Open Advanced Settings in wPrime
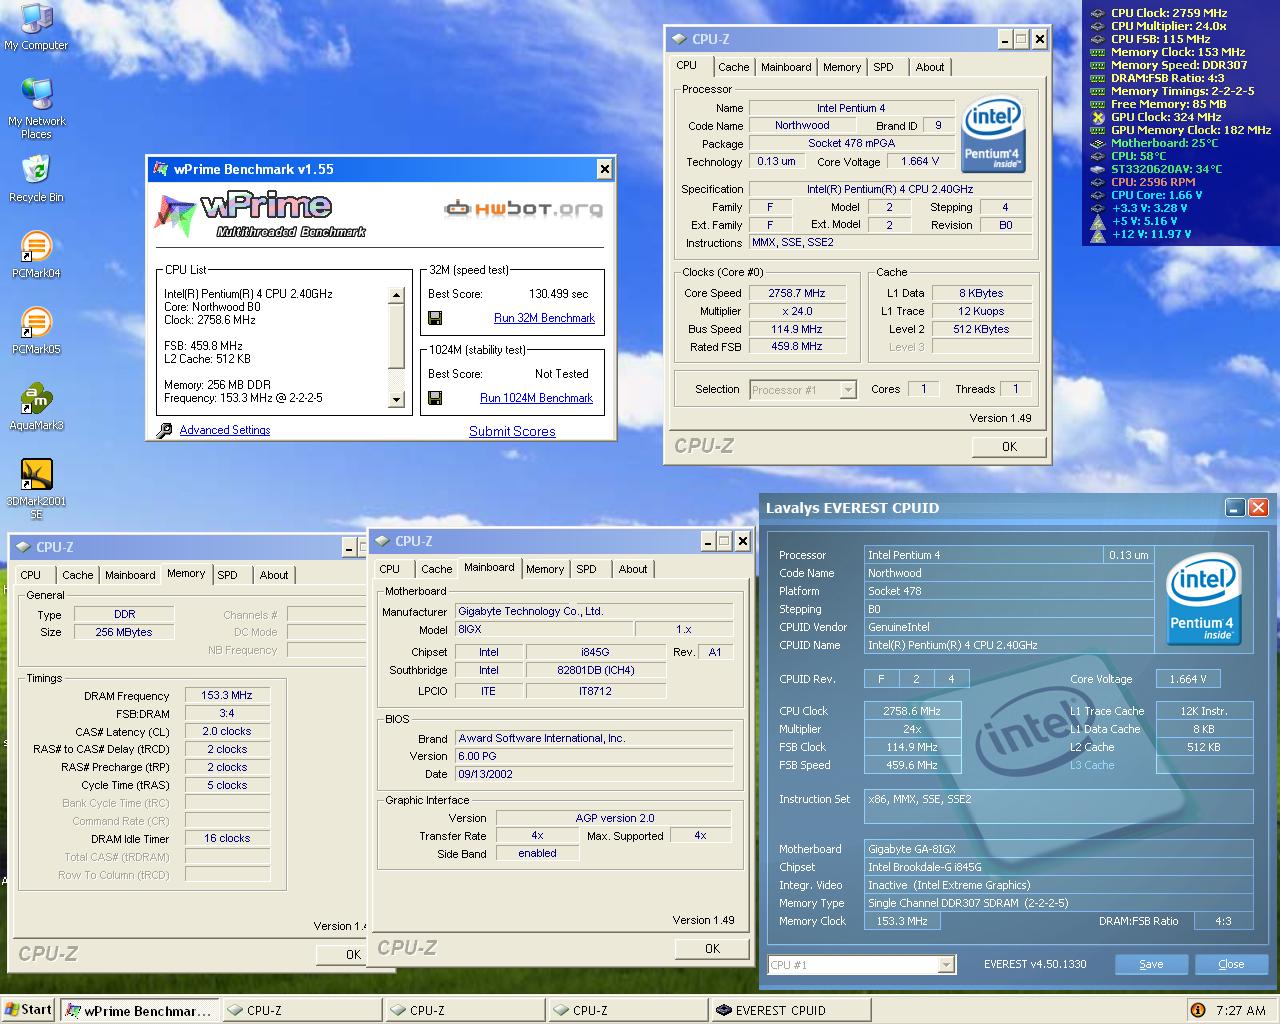 click(x=225, y=430)
